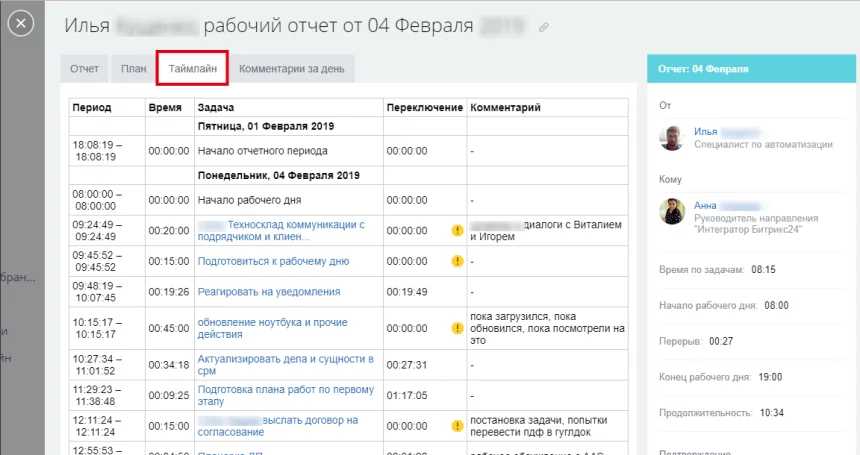Click the copy link icon beside the report title
This screenshot has height=455, width=860.
pyautogui.click(x=544, y=28)
